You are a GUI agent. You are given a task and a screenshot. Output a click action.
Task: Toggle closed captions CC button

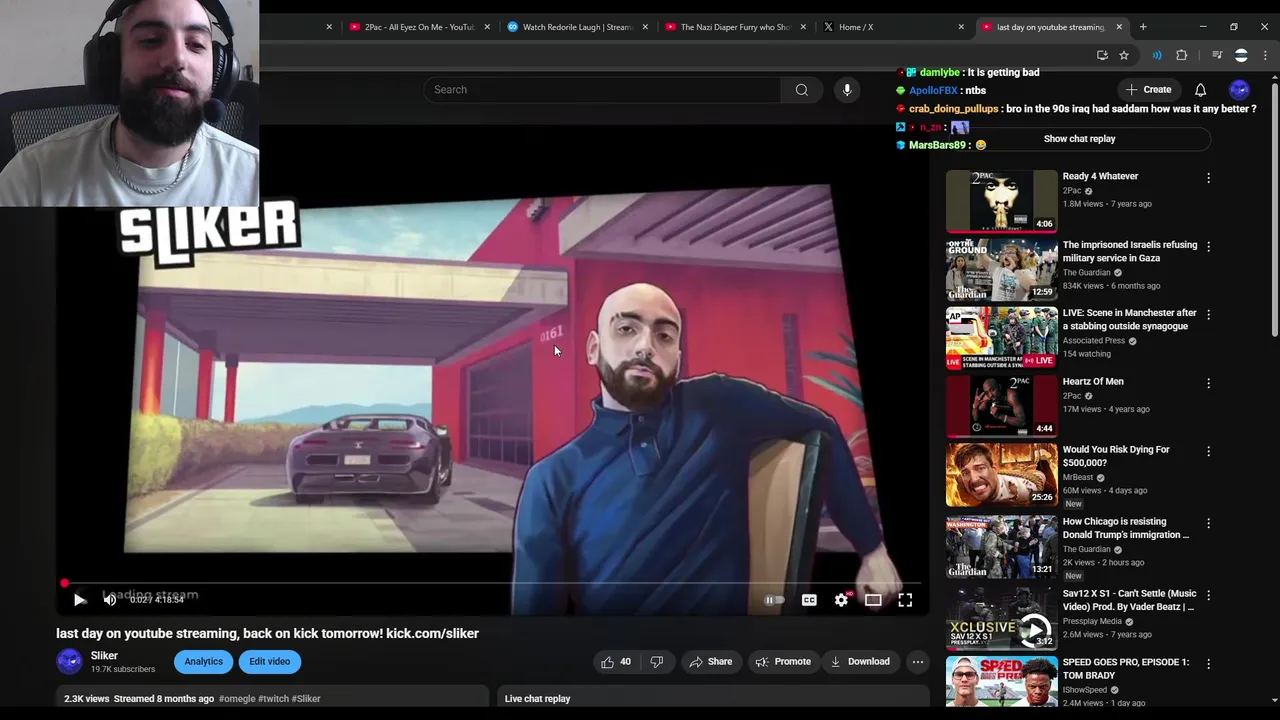tap(809, 600)
